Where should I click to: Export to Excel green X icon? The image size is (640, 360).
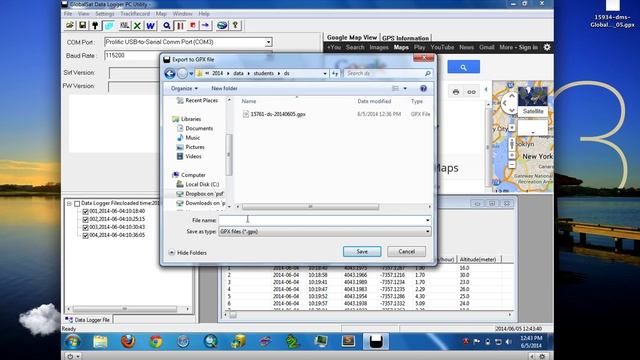click(138, 26)
